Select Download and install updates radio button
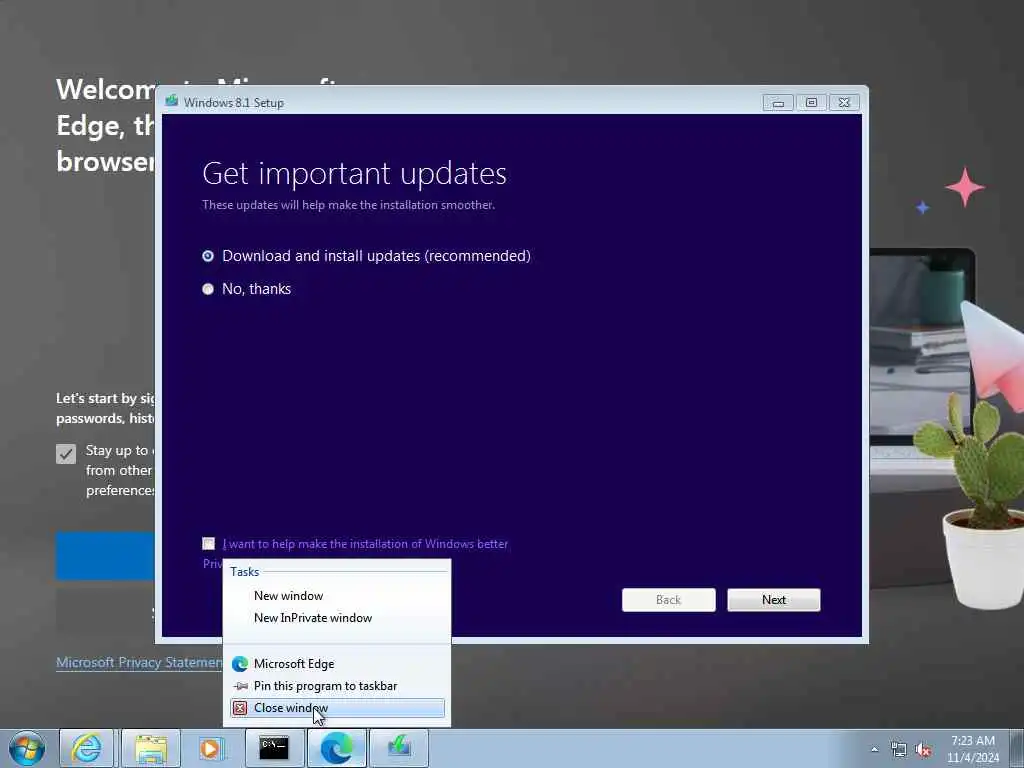The height and width of the screenshot is (768, 1024). pyautogui.click(x=208, y=256)
